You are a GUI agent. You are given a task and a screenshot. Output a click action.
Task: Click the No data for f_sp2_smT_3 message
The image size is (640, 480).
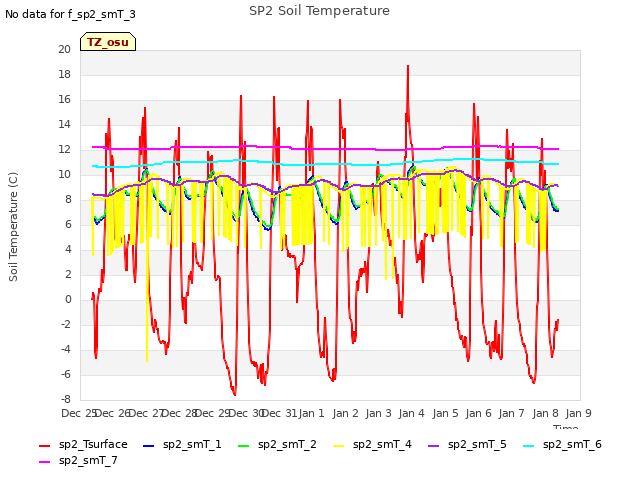pos(70,14)
